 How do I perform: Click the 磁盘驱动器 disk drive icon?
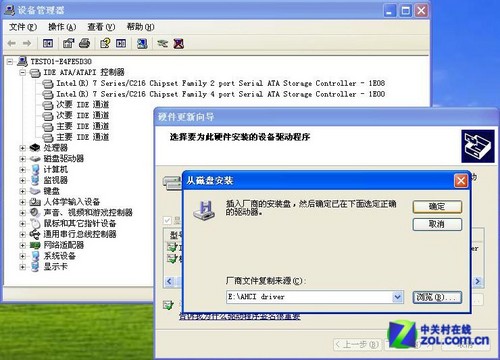tap(35, 159)
